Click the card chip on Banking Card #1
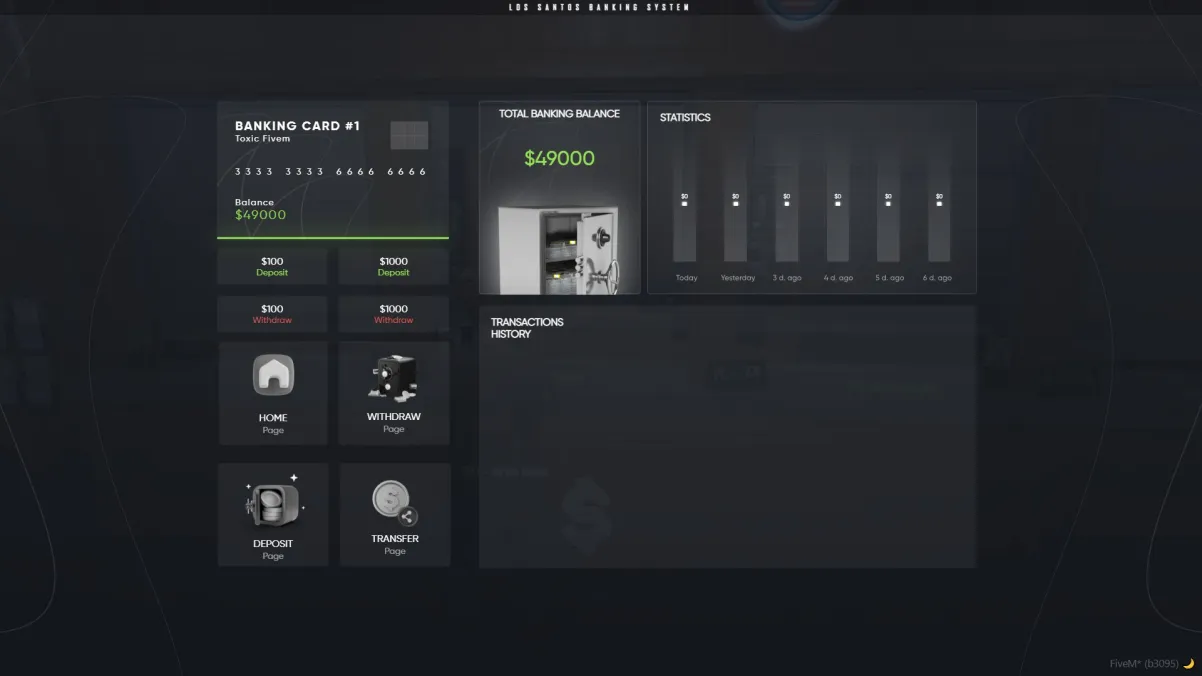1202x676 pixels. click(409, 135)
